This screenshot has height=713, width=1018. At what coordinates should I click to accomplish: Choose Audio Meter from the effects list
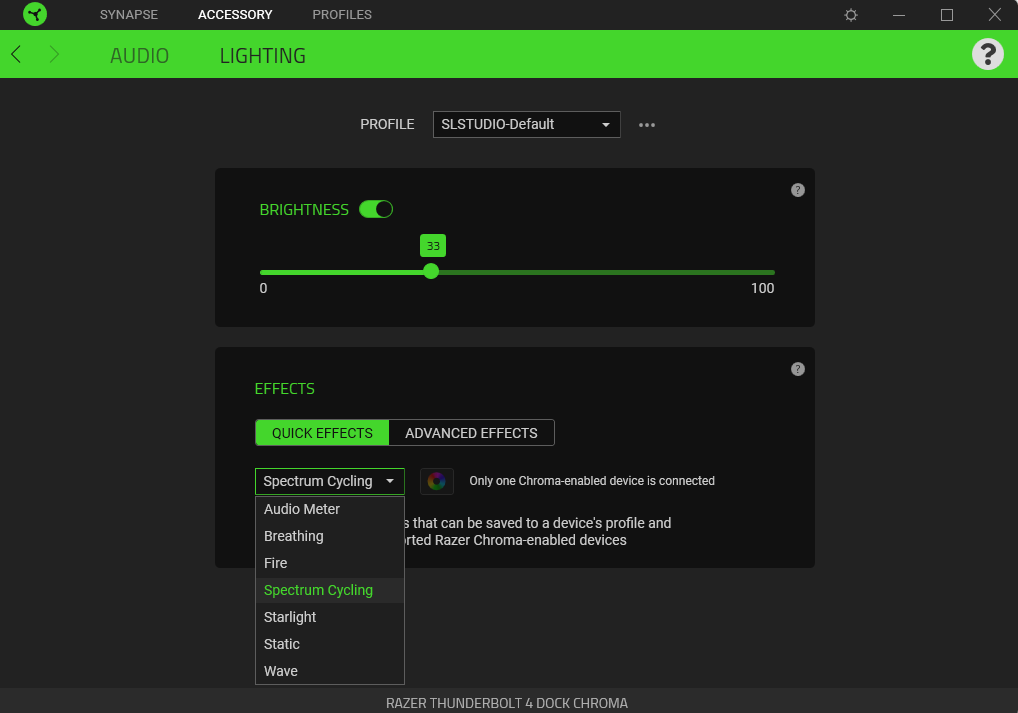point(330,509)
